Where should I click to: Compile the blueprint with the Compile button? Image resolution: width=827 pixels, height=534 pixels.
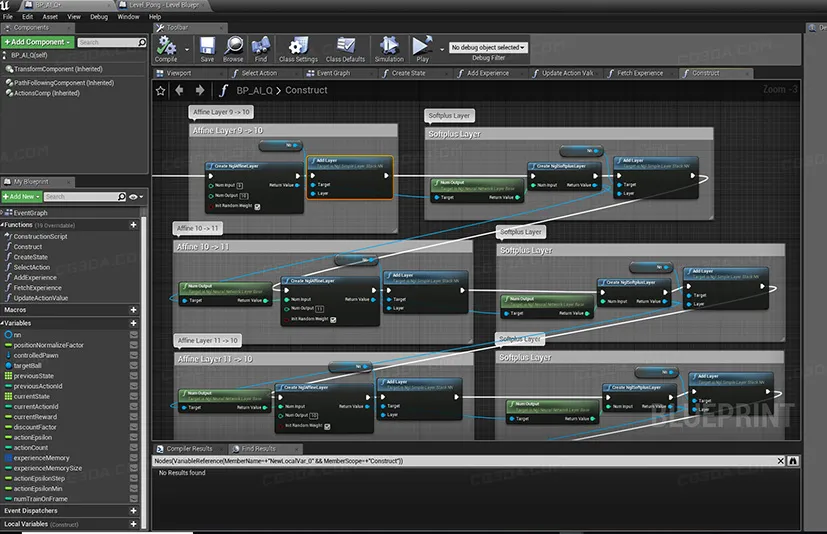tap(166, 49)
